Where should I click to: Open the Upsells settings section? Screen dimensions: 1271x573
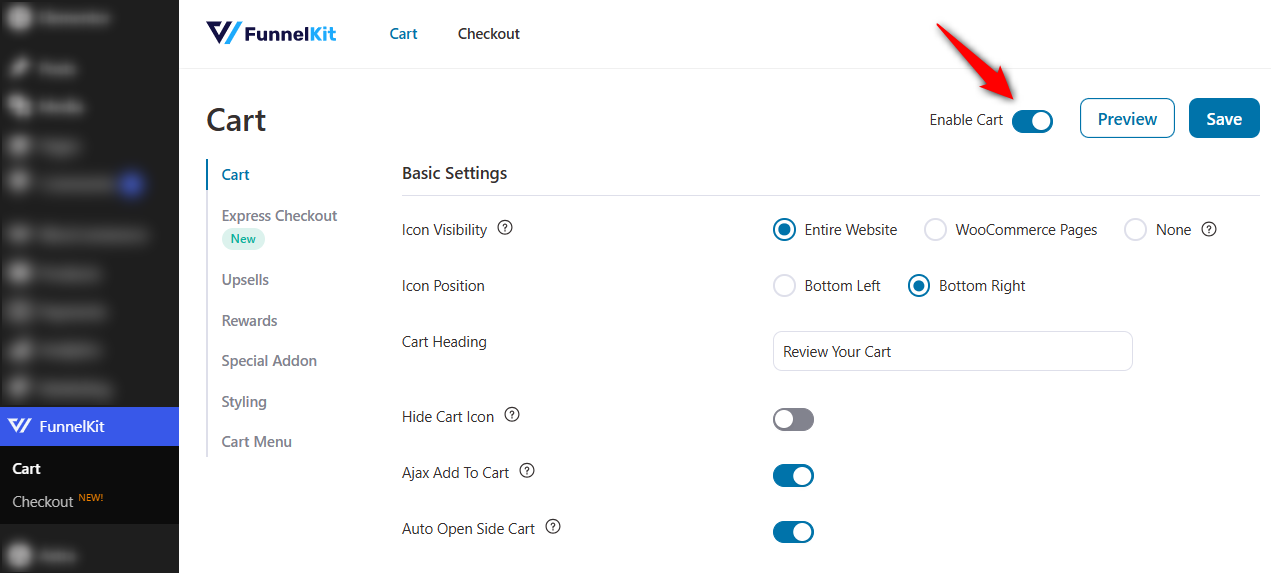click(x=245, y=280)
